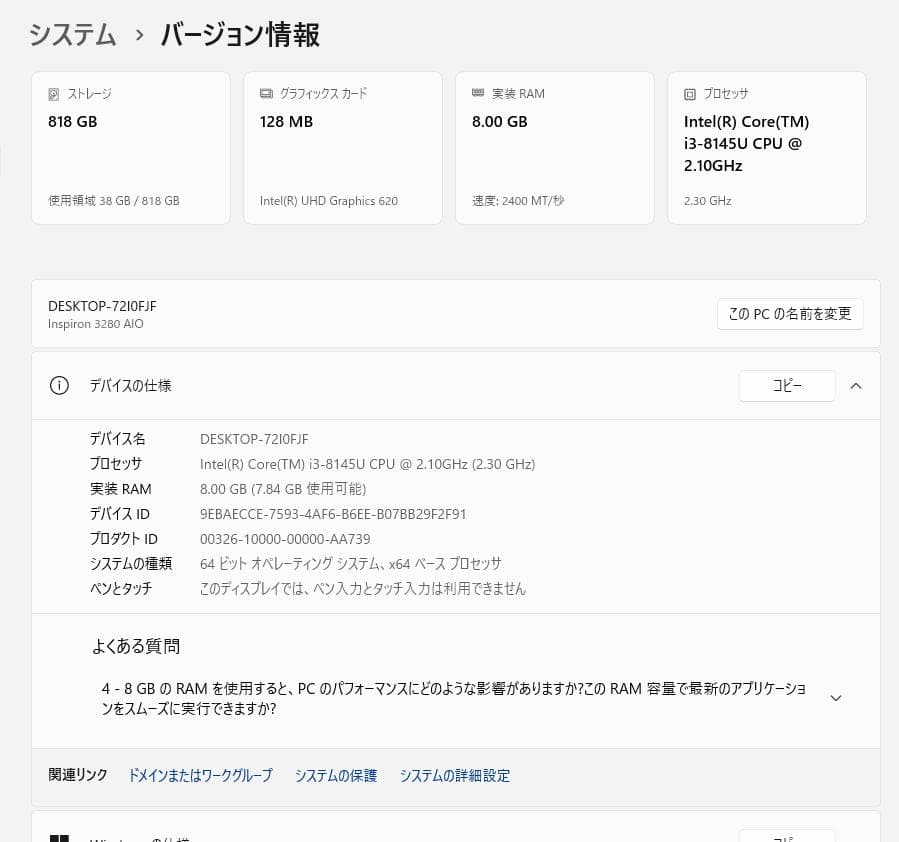Open システムの詳細設定 link
Screen dimensions: 899x842
point(454,775)
